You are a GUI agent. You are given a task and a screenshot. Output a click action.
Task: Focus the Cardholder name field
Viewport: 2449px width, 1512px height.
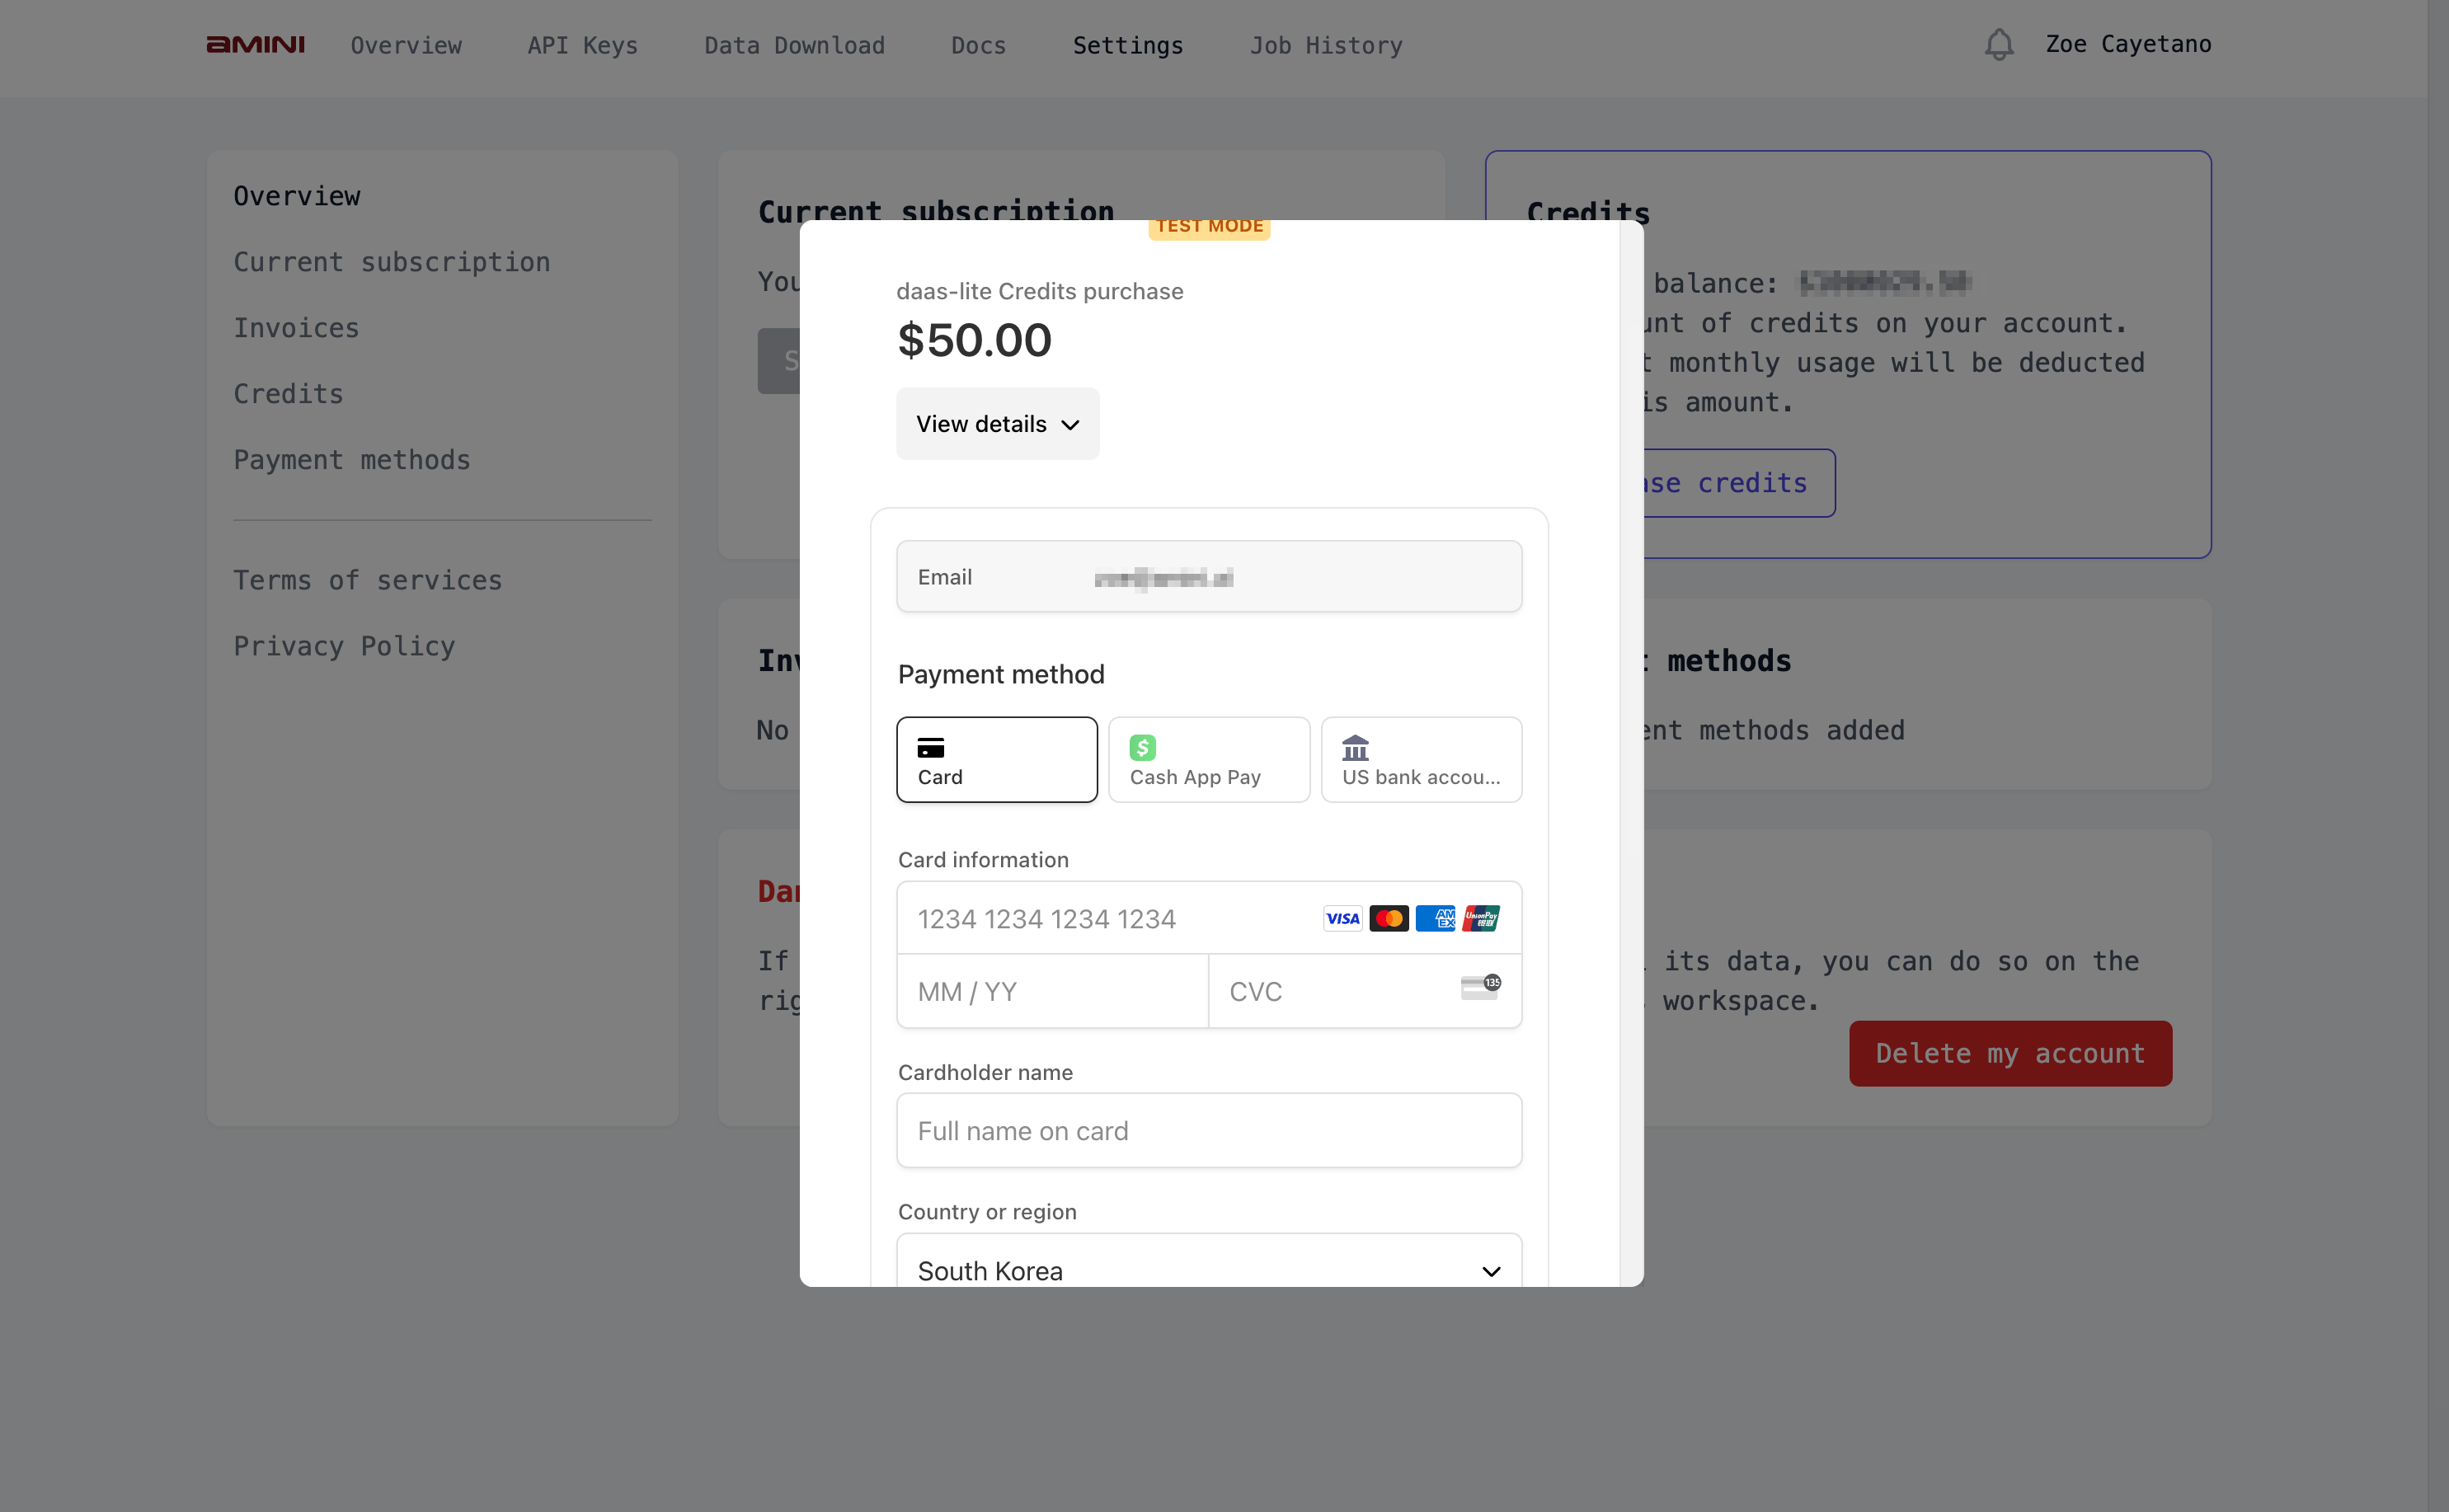pyautogui.click(x=1209, y=1130)
